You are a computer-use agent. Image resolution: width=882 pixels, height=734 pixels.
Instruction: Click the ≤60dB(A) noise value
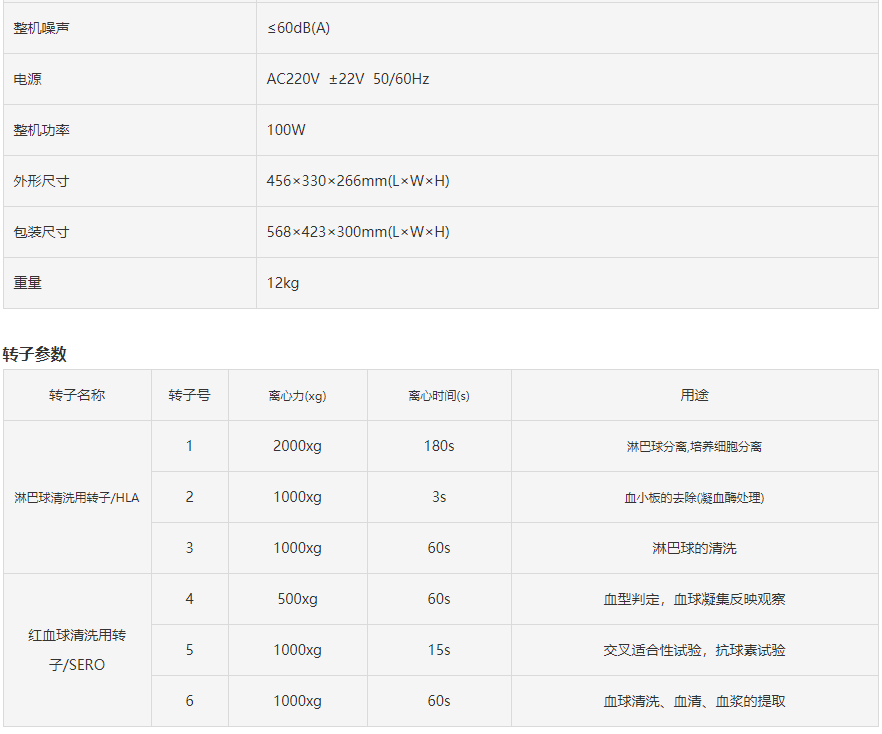[x=298, y=28]
